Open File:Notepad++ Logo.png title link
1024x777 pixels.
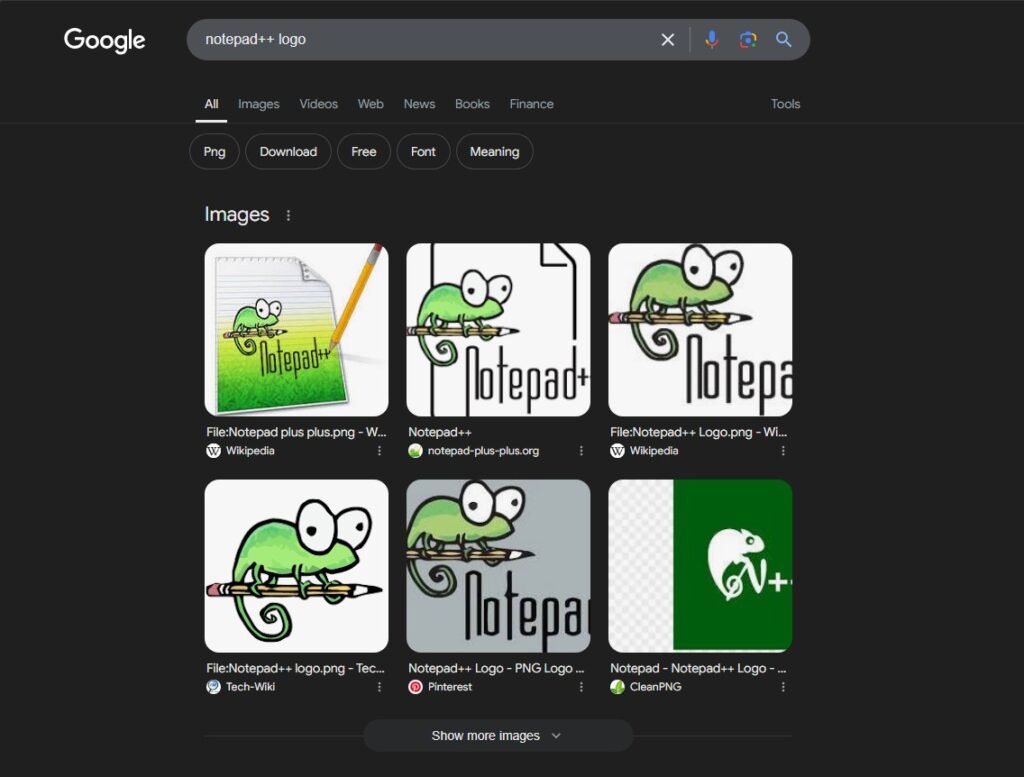[698, 432]
